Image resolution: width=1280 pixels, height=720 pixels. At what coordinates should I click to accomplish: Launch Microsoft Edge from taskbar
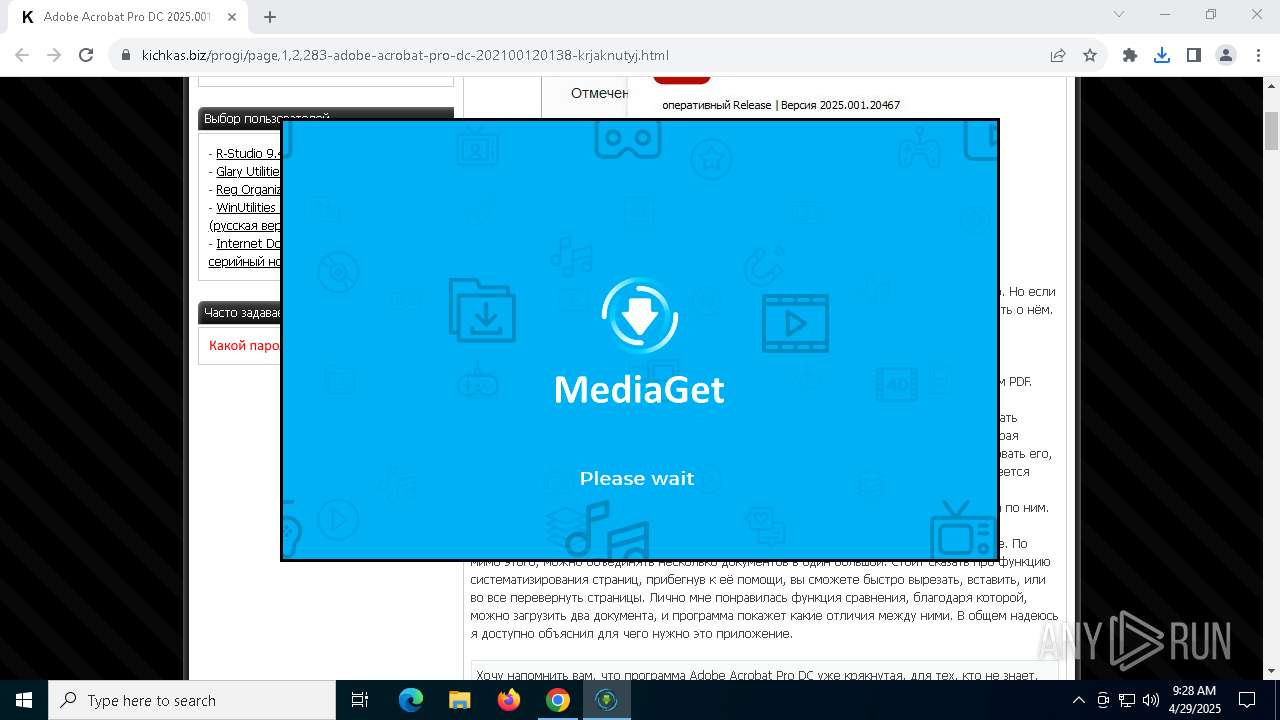coord(411,700)
